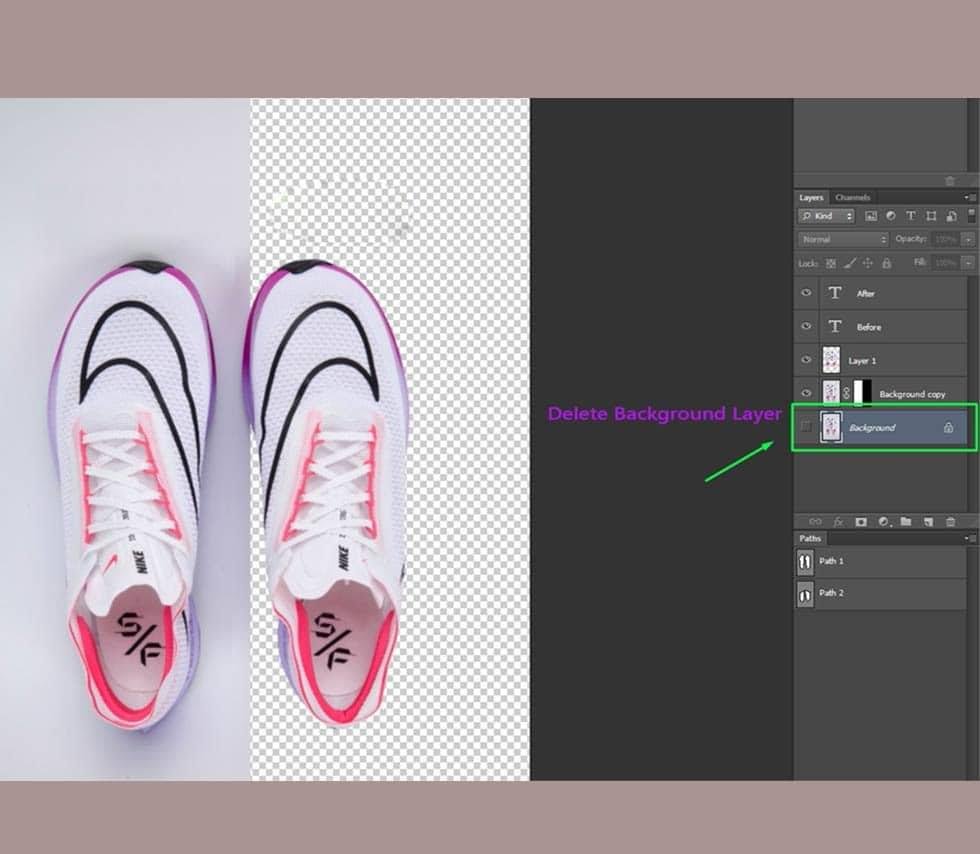Viewport: 980px width, 854px height.
Task: Click the Background layer thumbnail
Action: click(831, 428)
